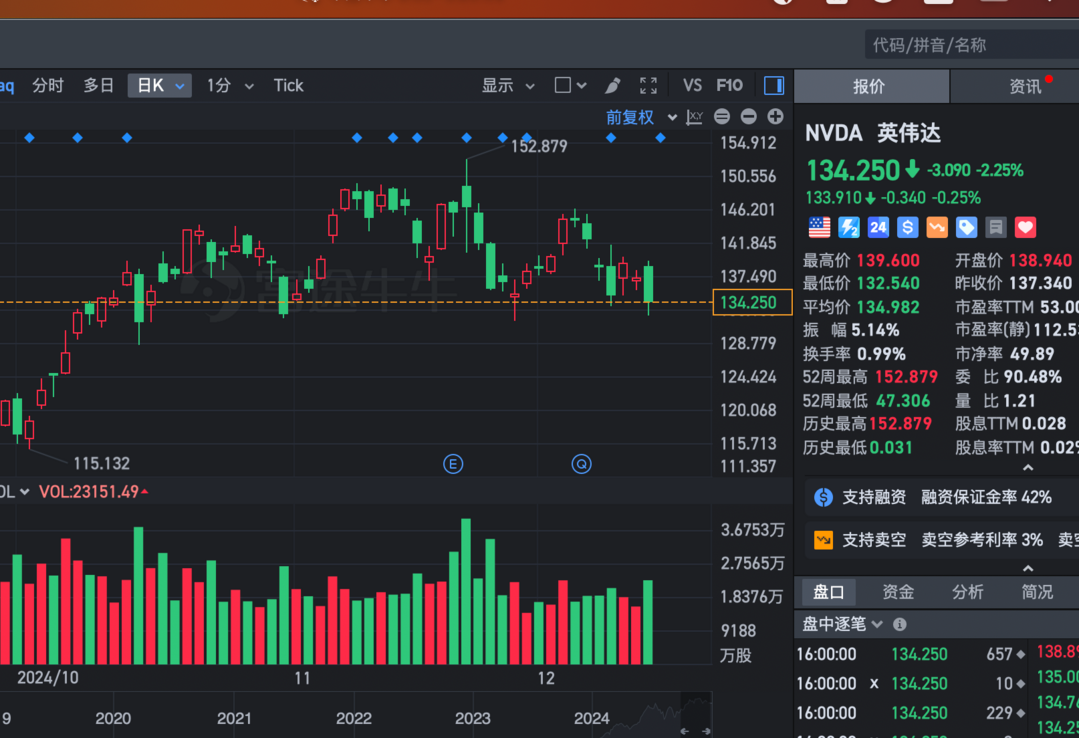Click the 最高价 139.600 value

(x=888, y=260)
